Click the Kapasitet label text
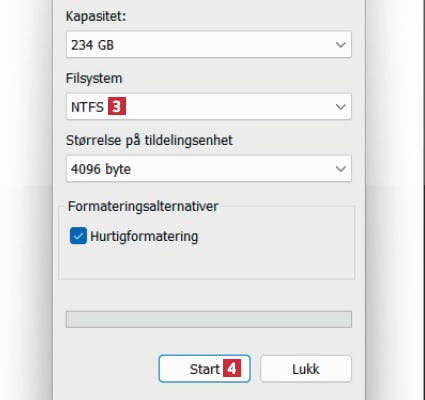 96,16
